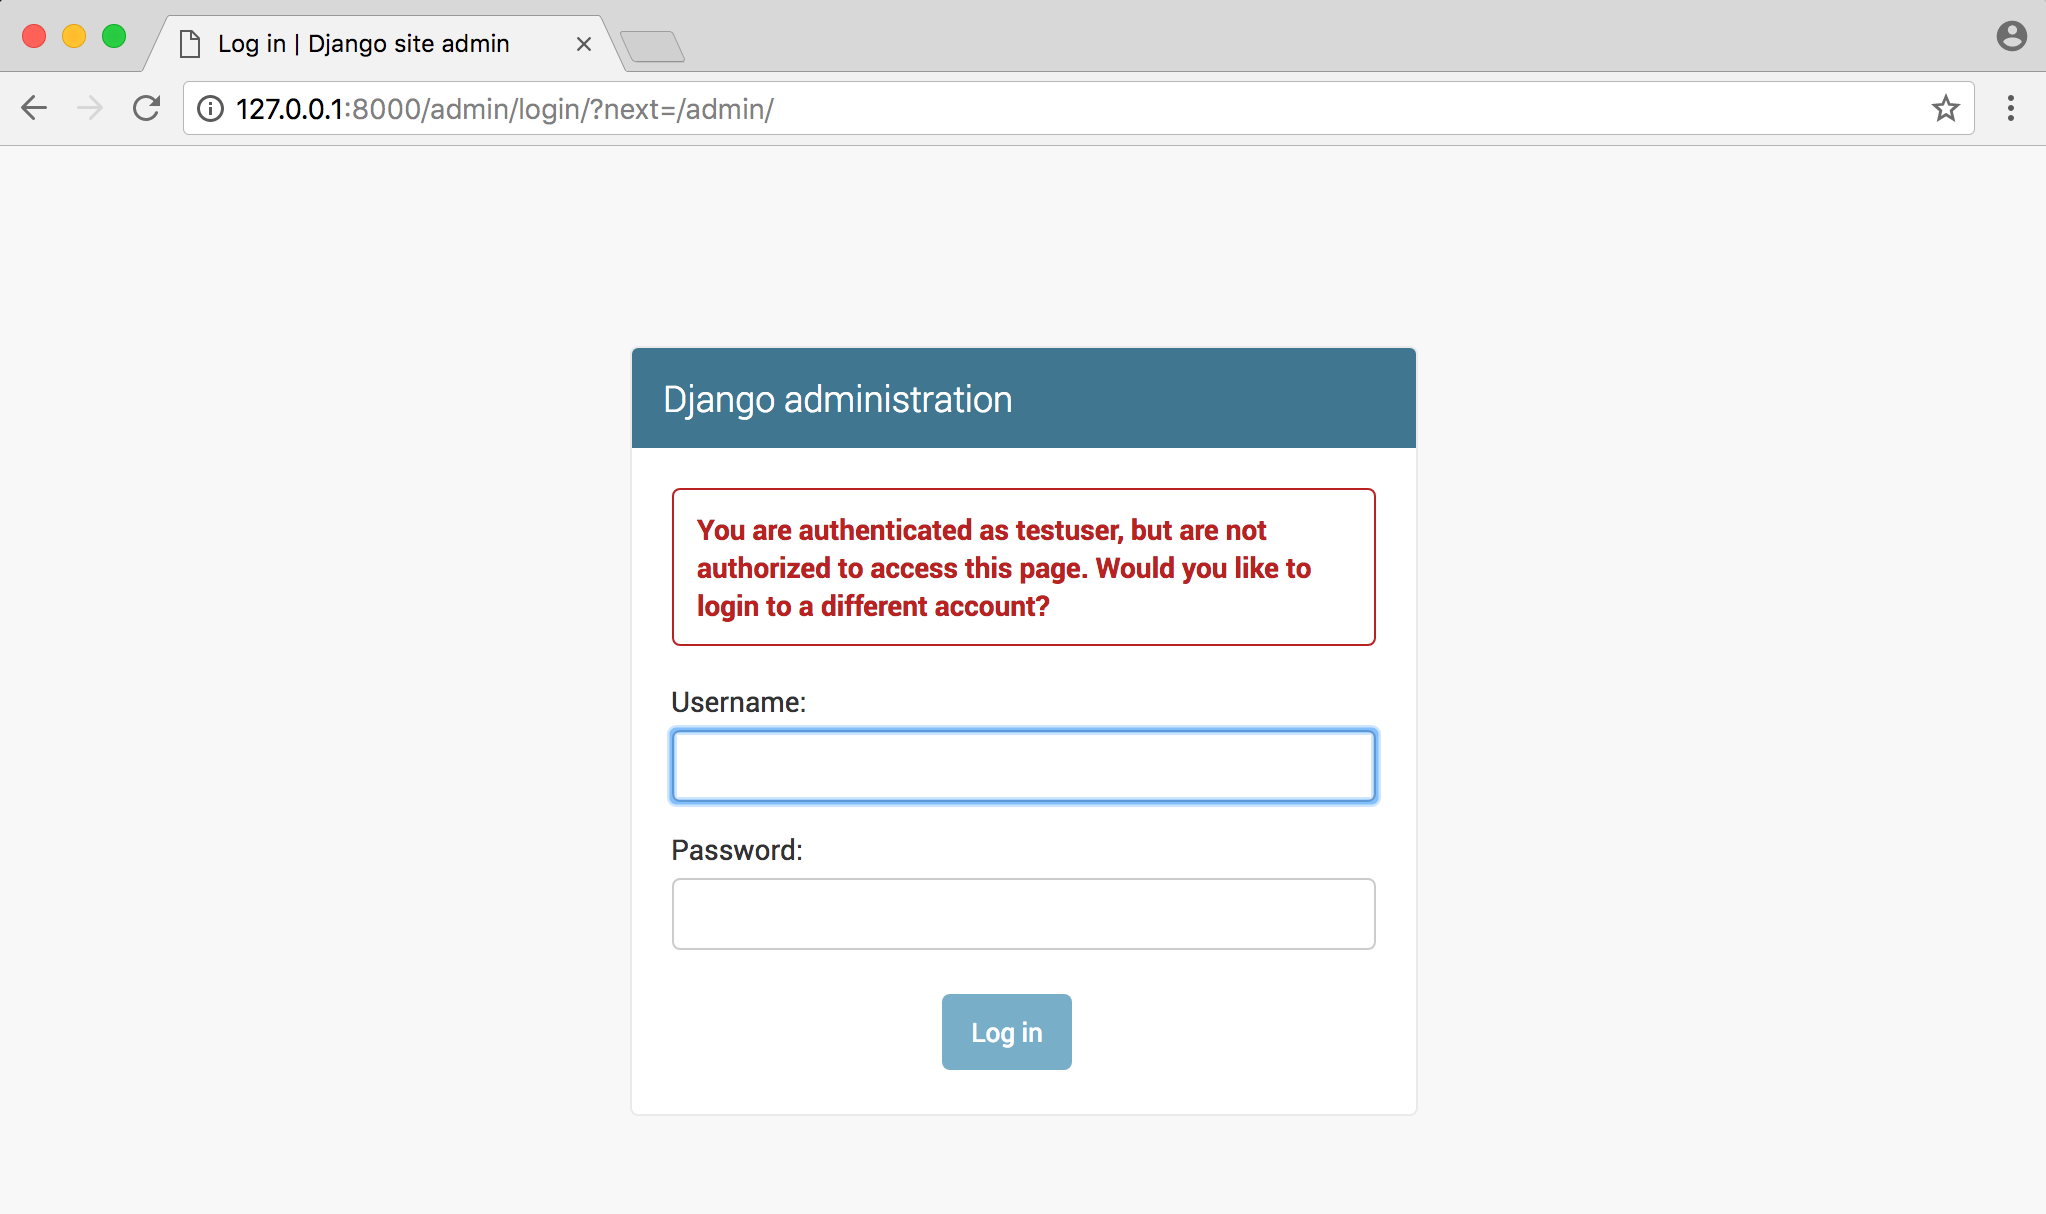
Task: Open the Chrome three-dot menu
Action: [2011, 108]
